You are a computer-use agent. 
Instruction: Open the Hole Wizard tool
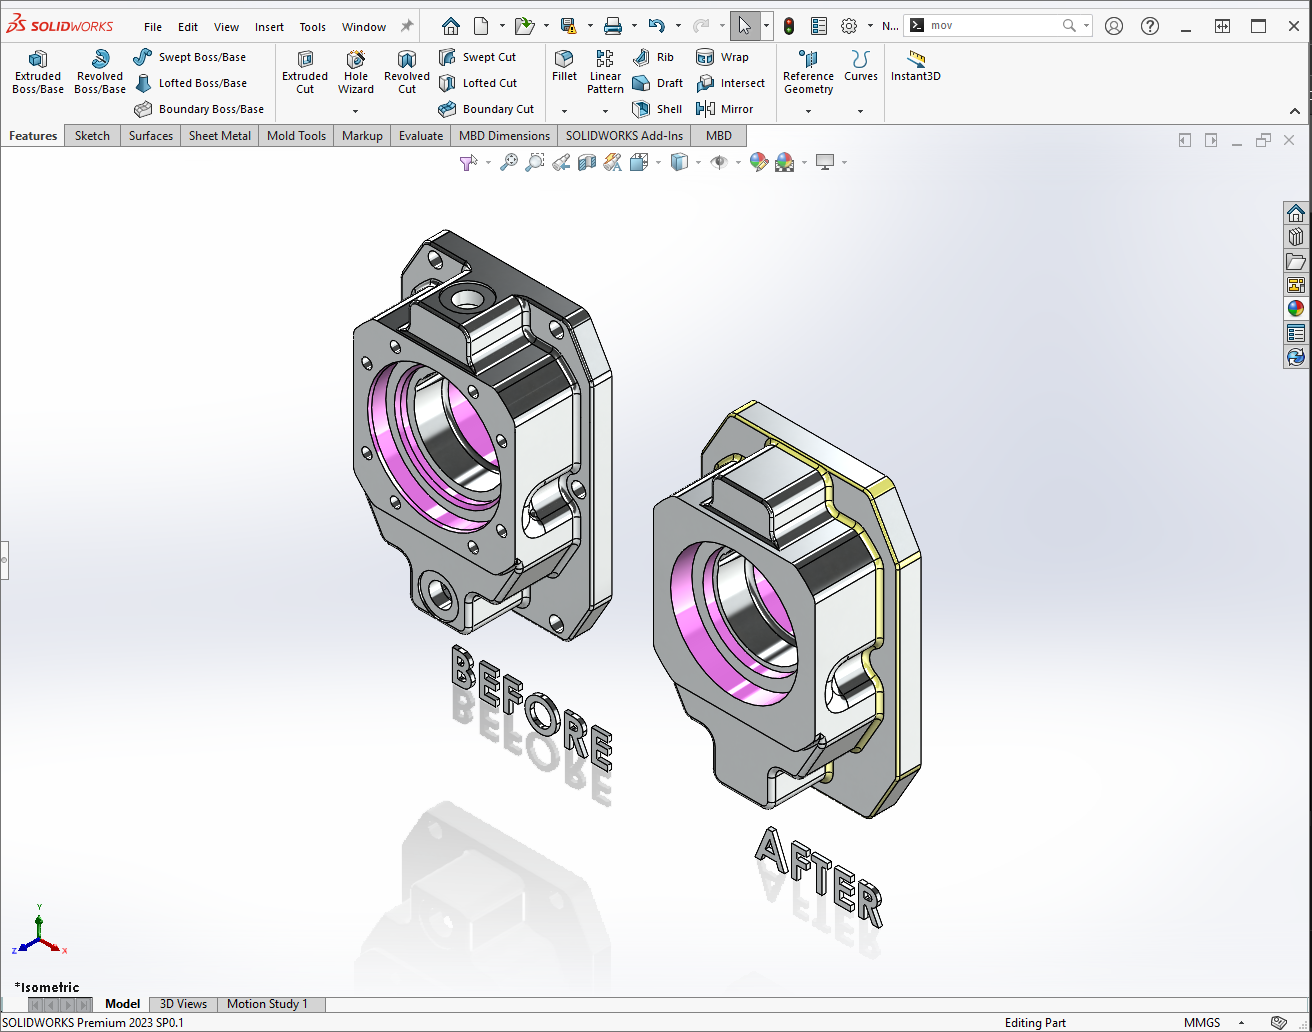[355, 72]
